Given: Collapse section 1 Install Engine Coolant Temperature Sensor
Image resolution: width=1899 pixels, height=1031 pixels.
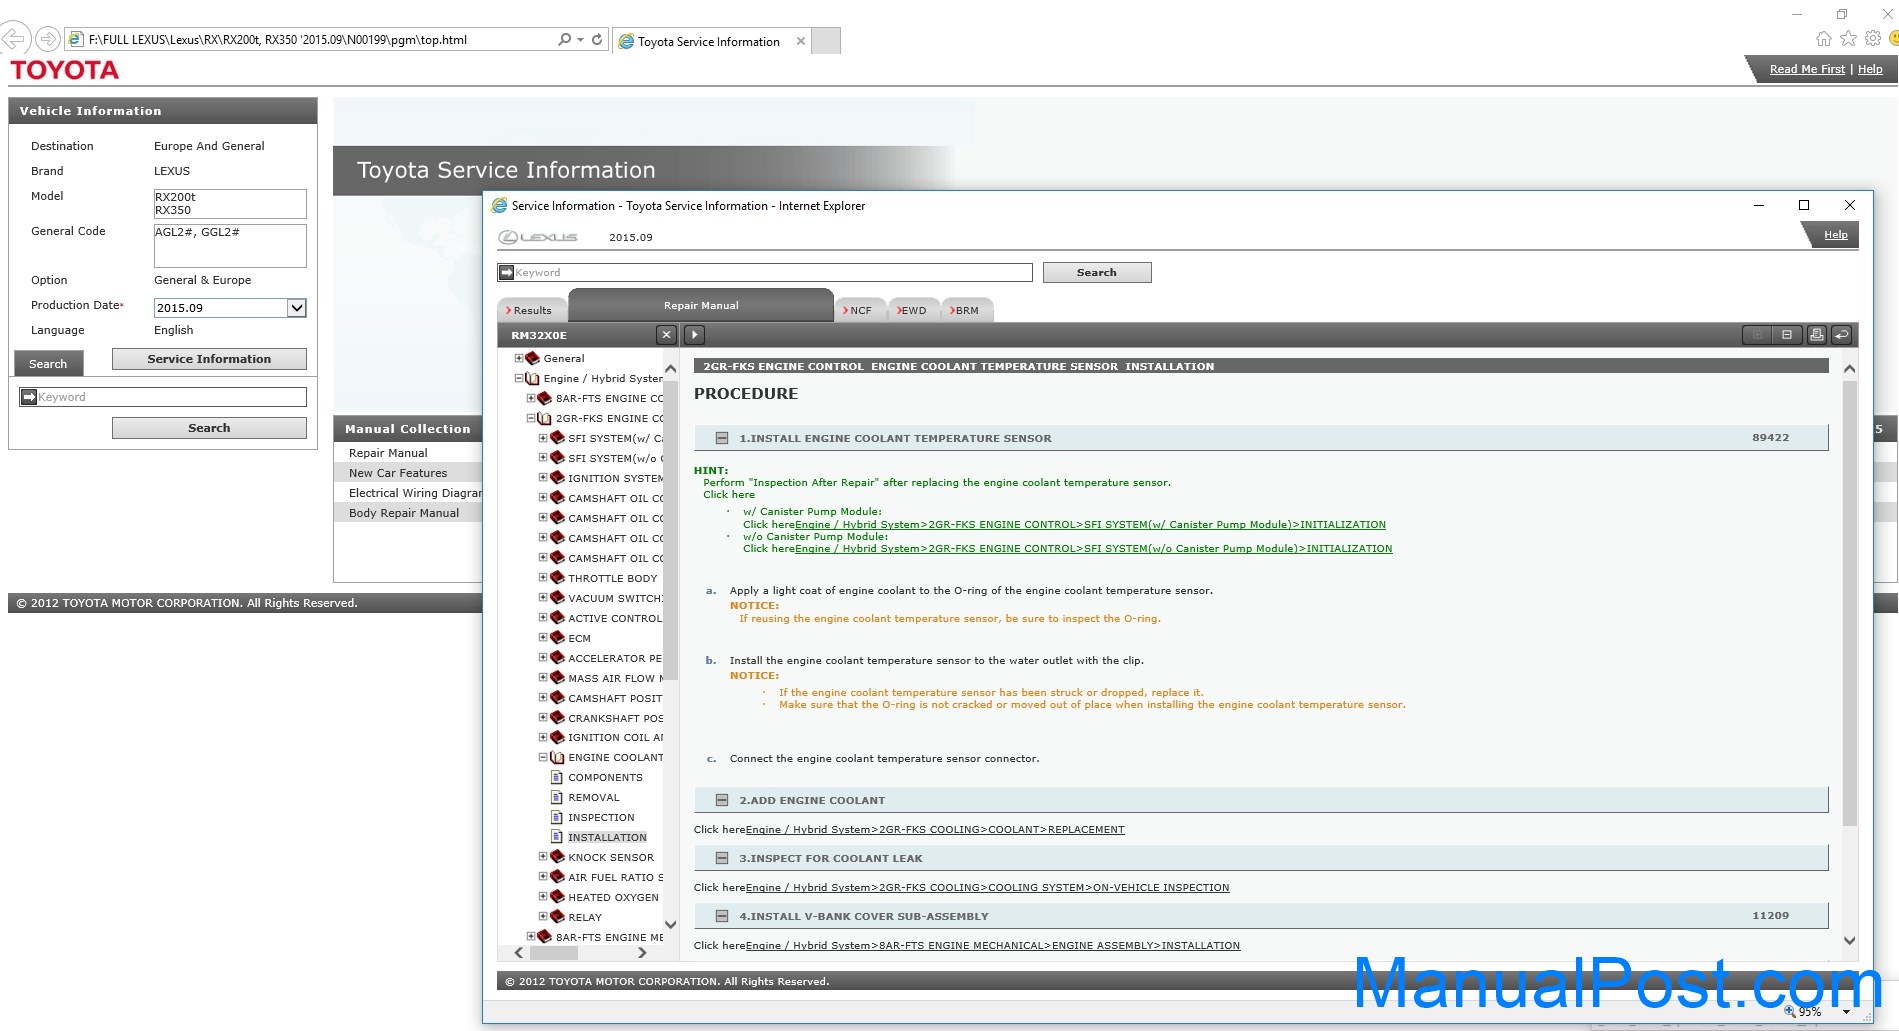Looking at the screenshot, I should 722,438.
